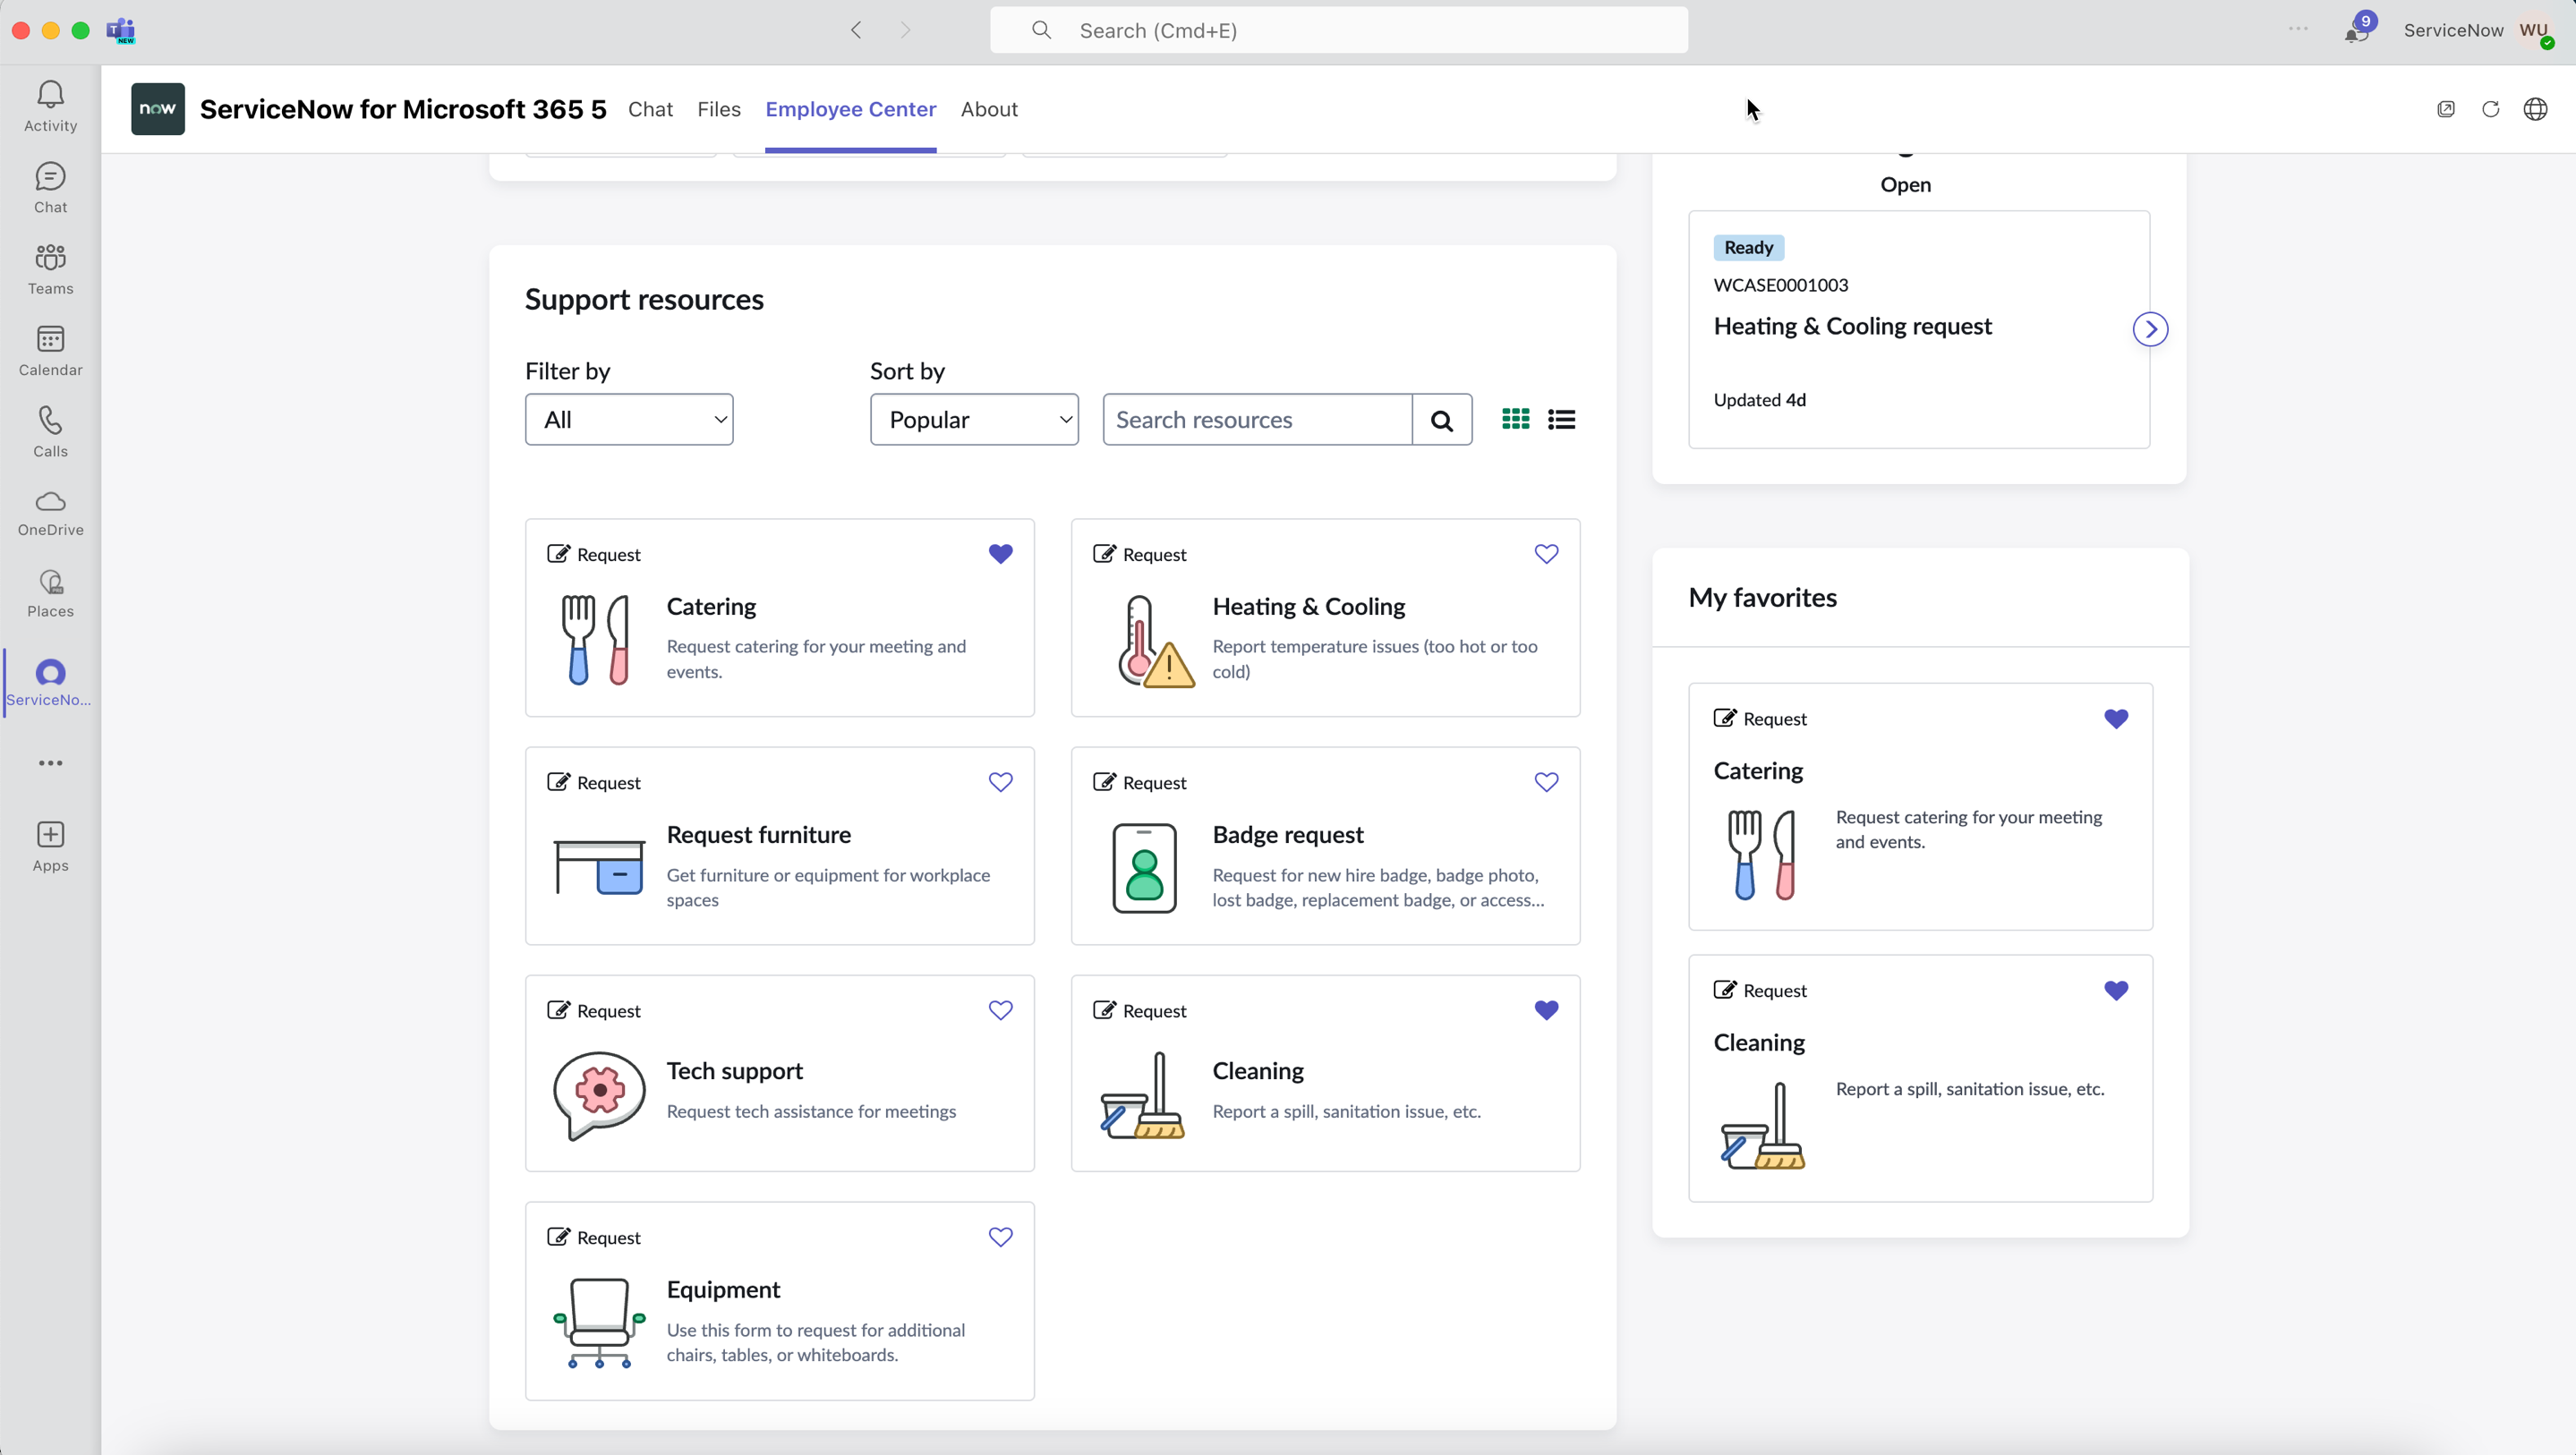2576x1455 pixels.
Task: Open Chat in the left sidebar
Action: pos(50,188)
